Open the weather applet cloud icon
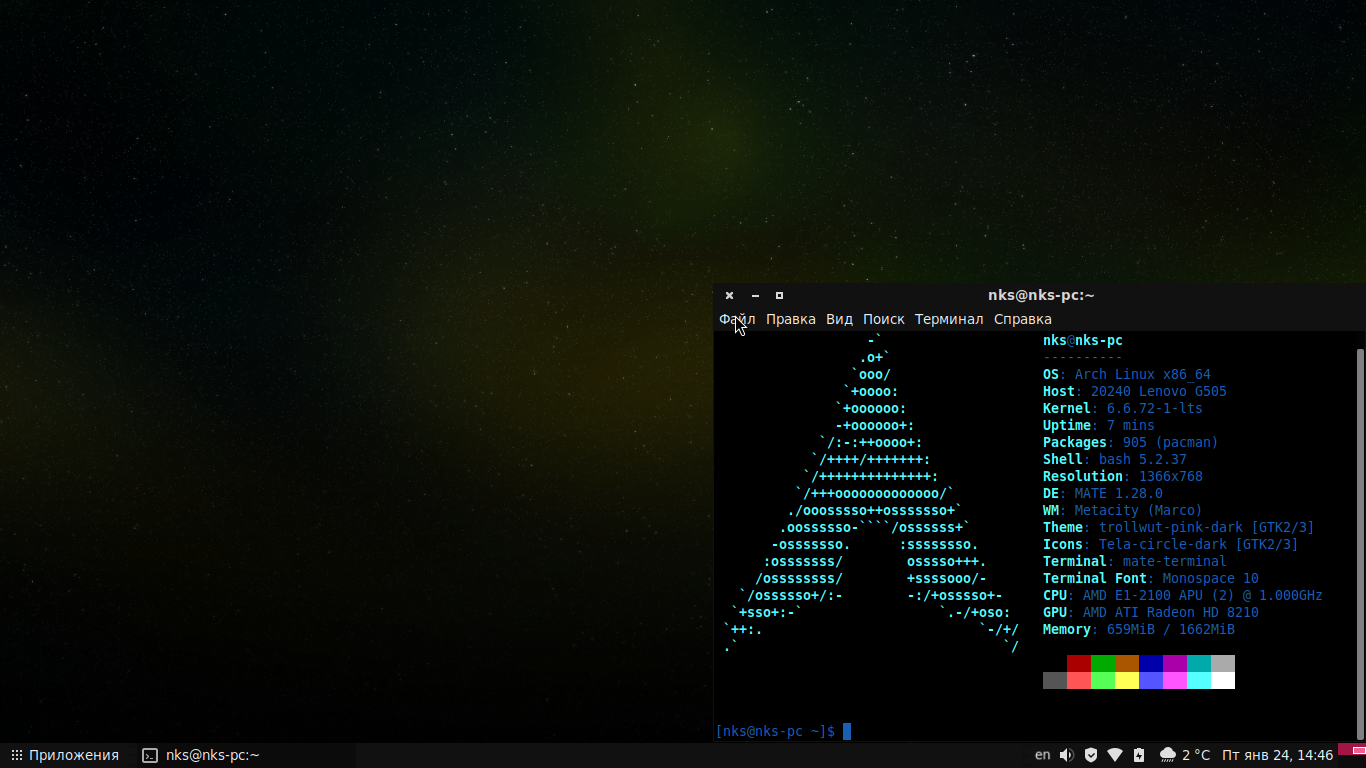Viewport: 1366px width, 768px height. 1168,755
